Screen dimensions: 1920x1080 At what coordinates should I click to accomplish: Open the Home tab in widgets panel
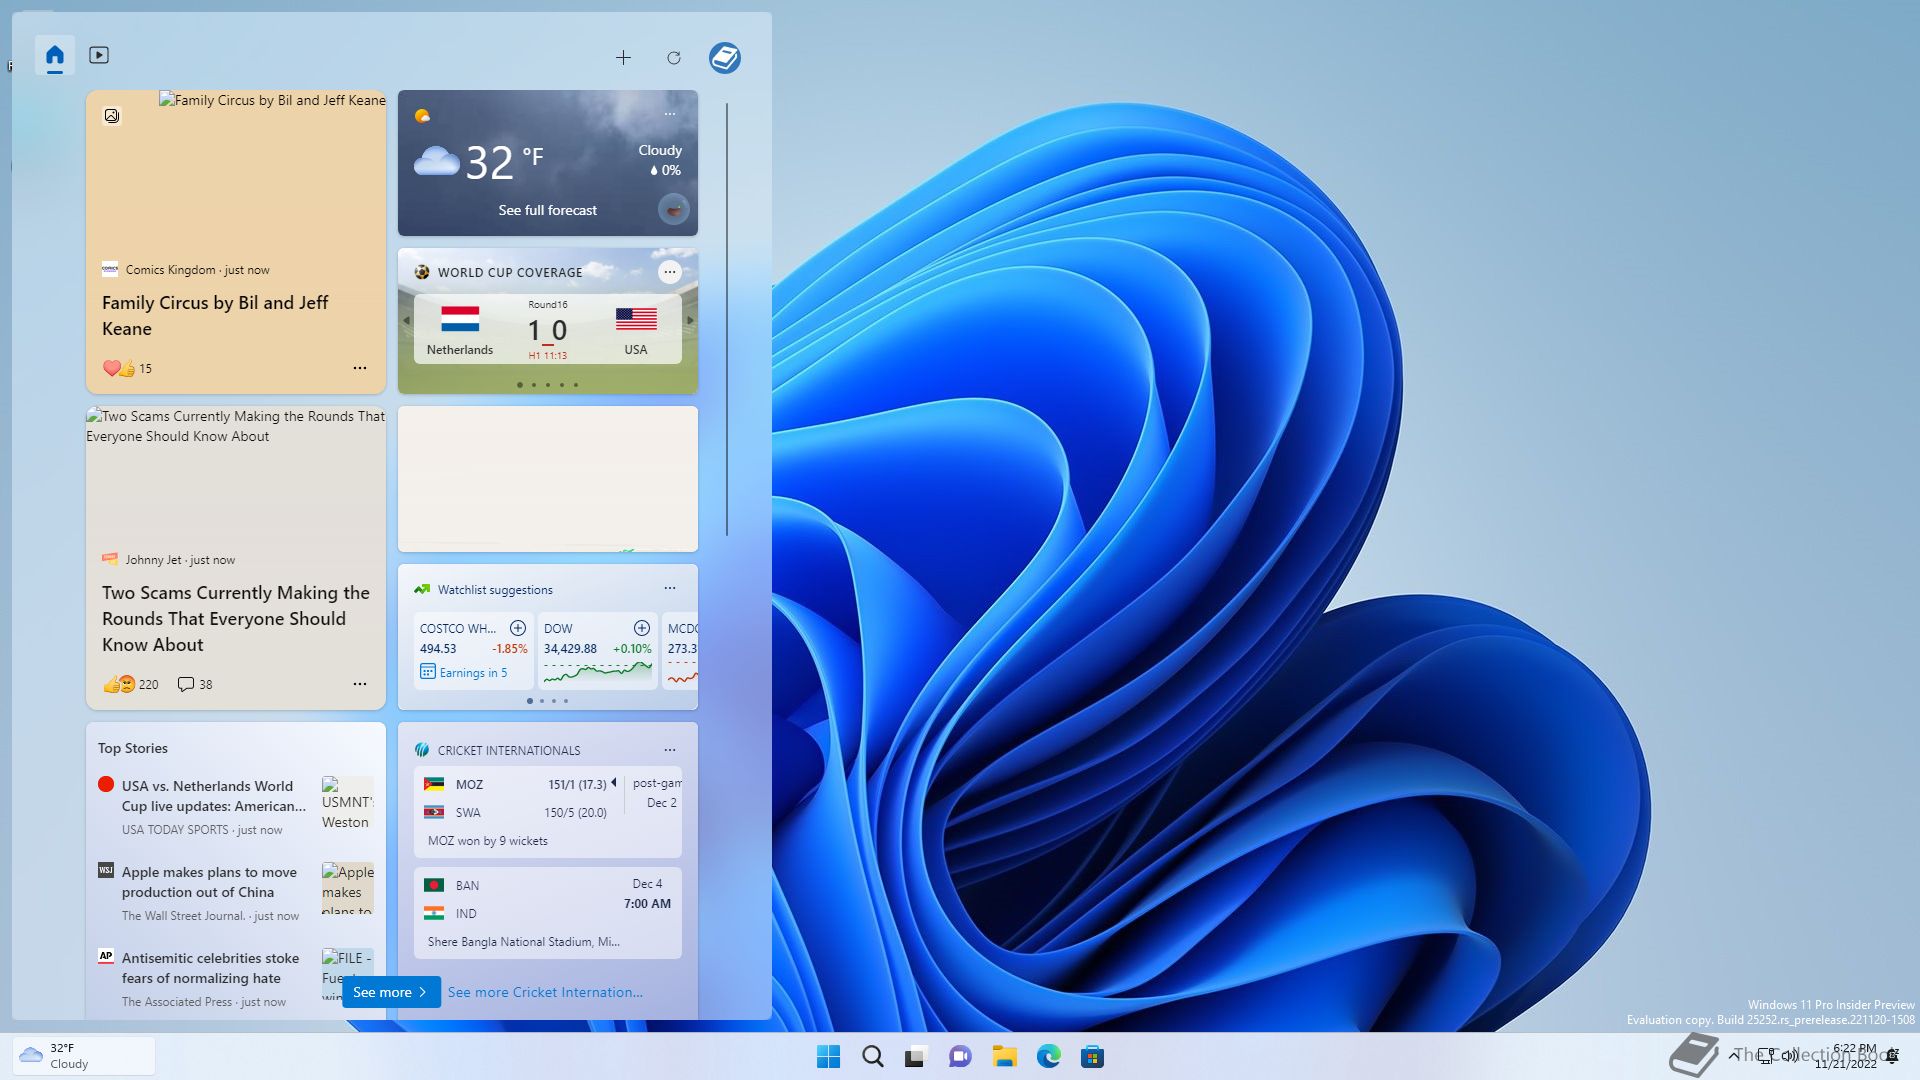click(x=55, y=56)
